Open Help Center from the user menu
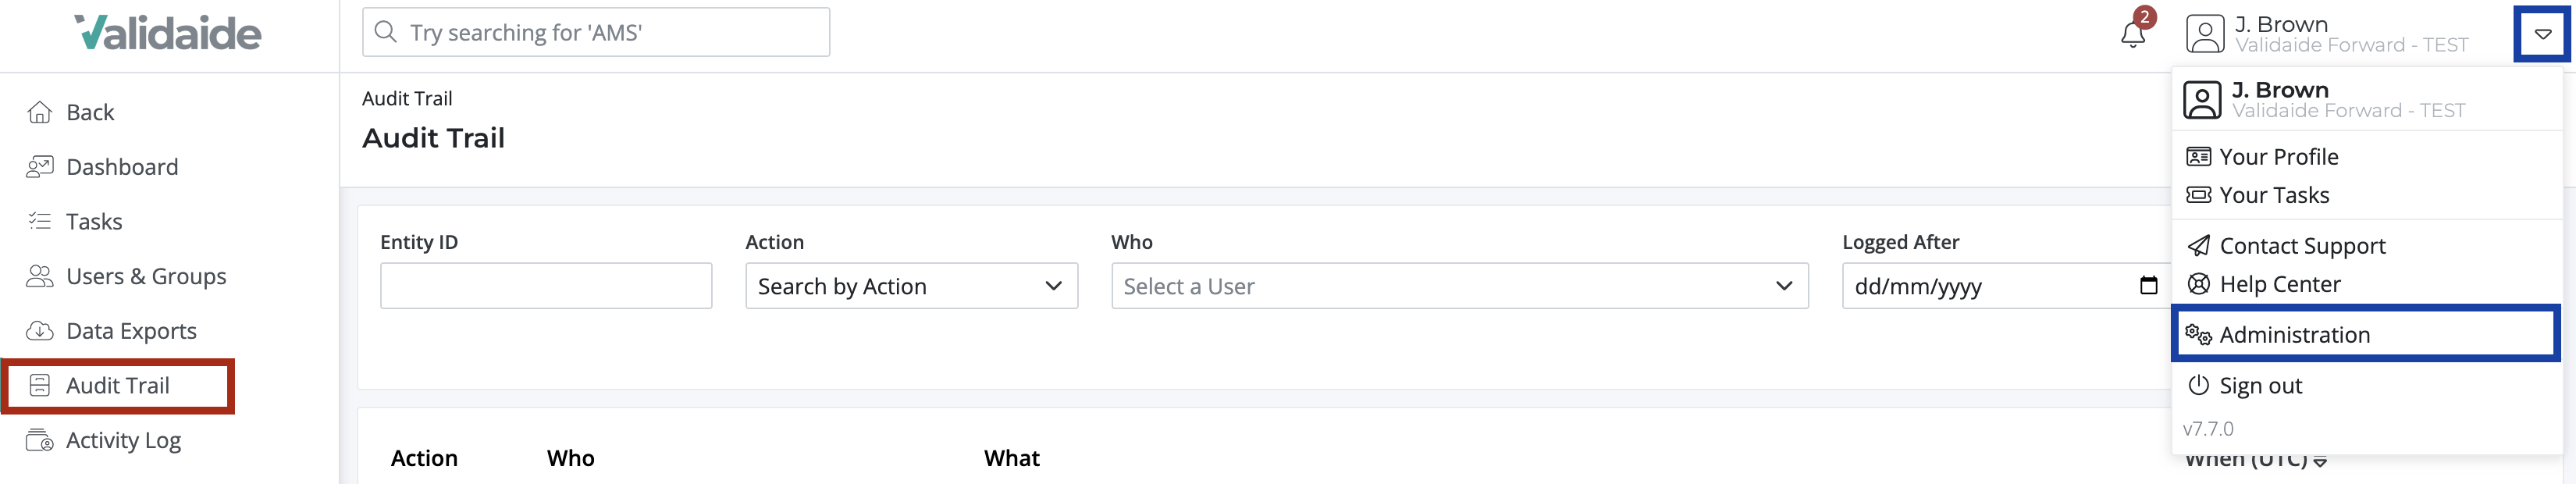The width and height of the screenshot is (2576, 484). click(x=2279, y=283)
